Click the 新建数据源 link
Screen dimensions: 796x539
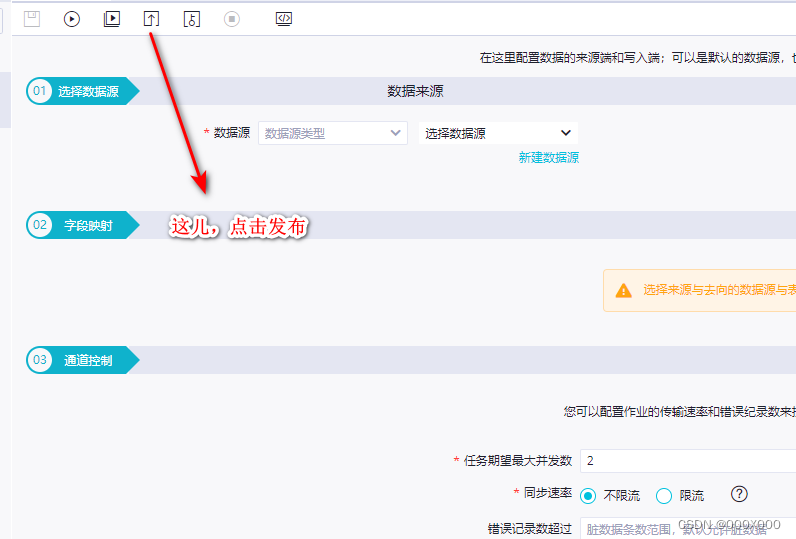tap(548, 157)
